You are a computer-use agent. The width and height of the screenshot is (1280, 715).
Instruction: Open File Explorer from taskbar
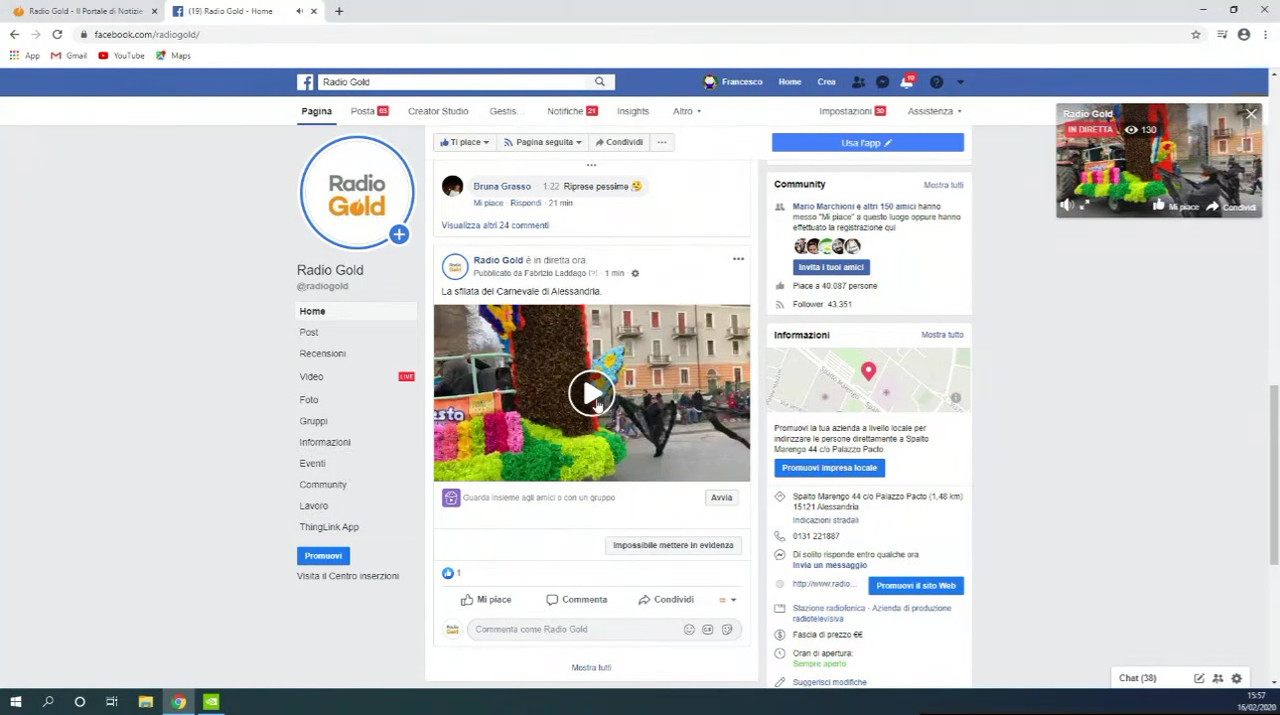pos(145,702)
